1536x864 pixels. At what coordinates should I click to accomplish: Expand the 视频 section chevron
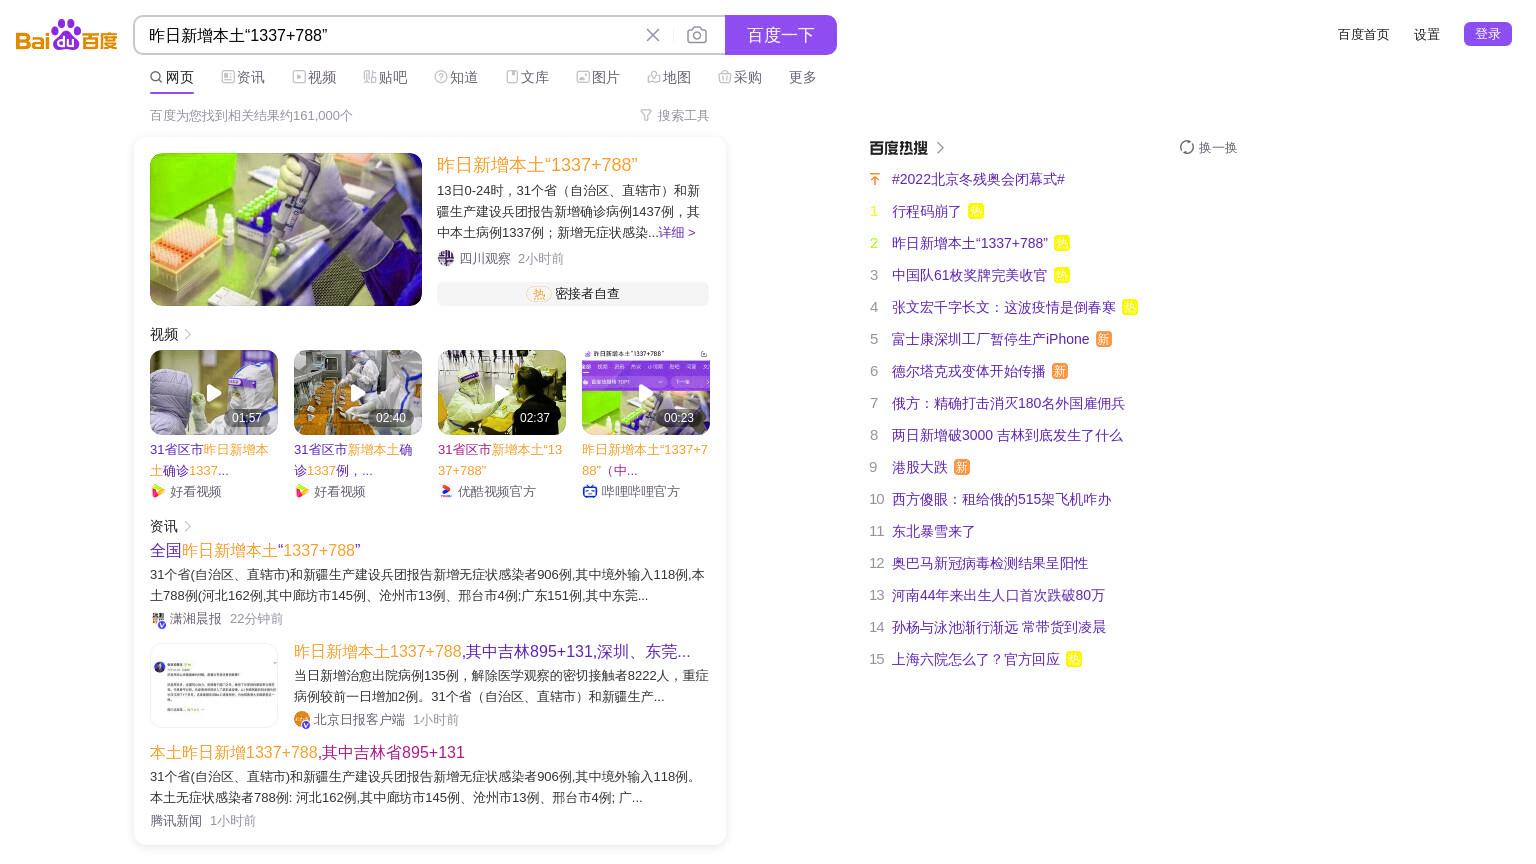(188, 334)
